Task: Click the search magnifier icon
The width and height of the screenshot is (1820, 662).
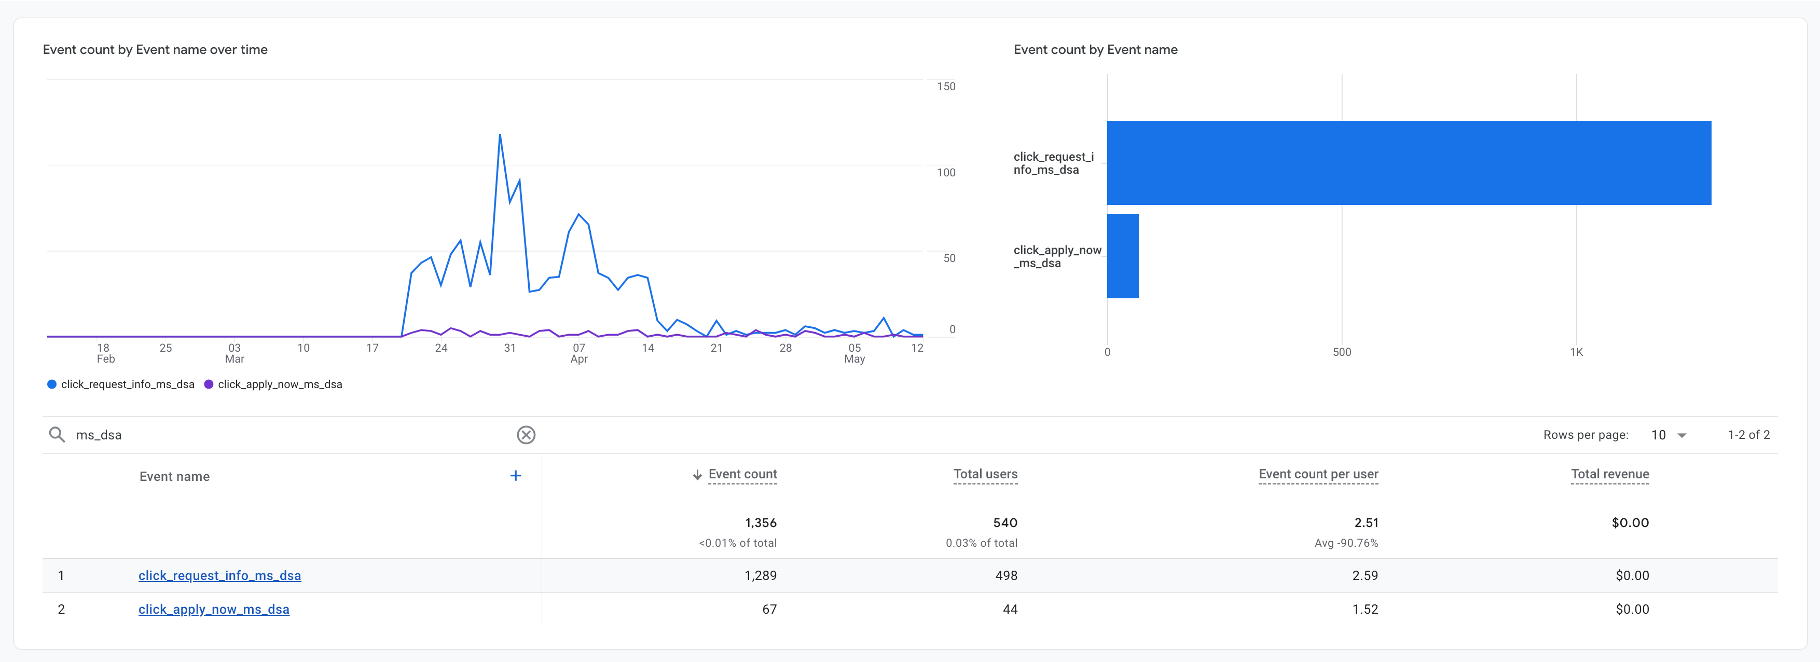Action: 57,435
